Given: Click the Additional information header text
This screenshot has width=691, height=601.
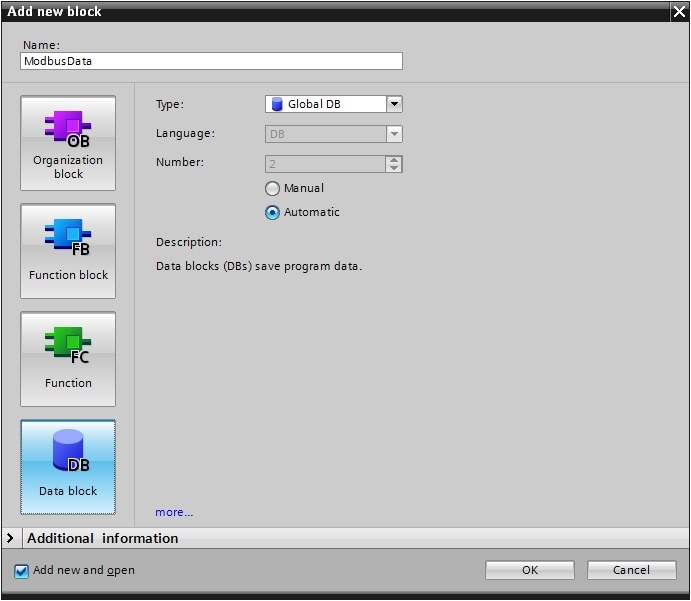Looking at the screenshot, I should click(103, 538).
